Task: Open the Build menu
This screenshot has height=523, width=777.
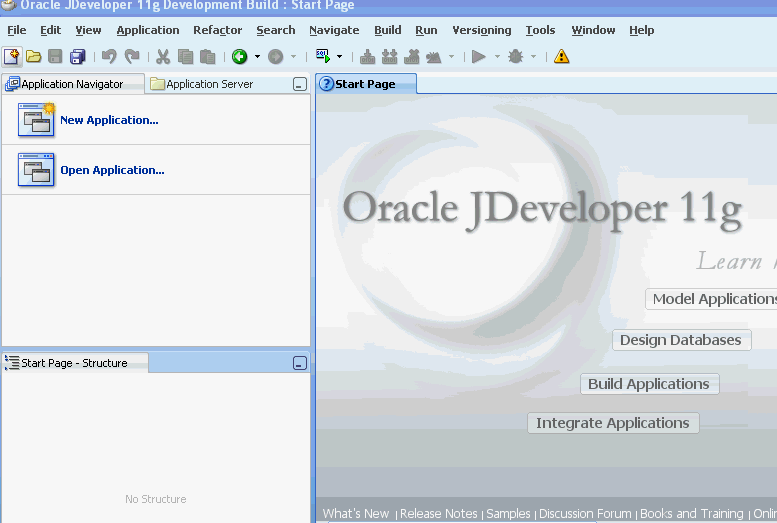Action: click(x=388, y=30)
